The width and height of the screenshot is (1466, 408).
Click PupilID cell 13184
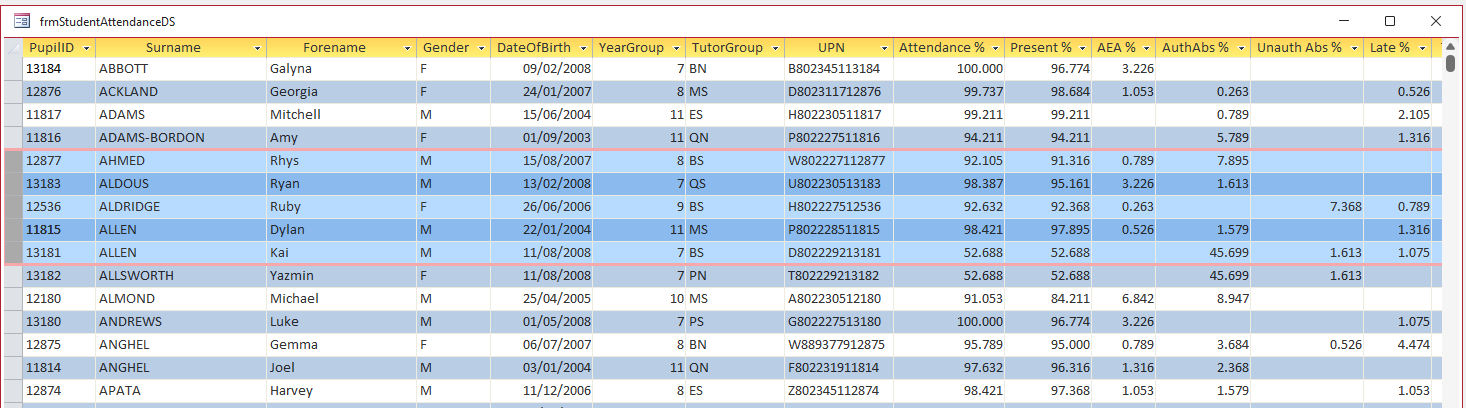58,69
